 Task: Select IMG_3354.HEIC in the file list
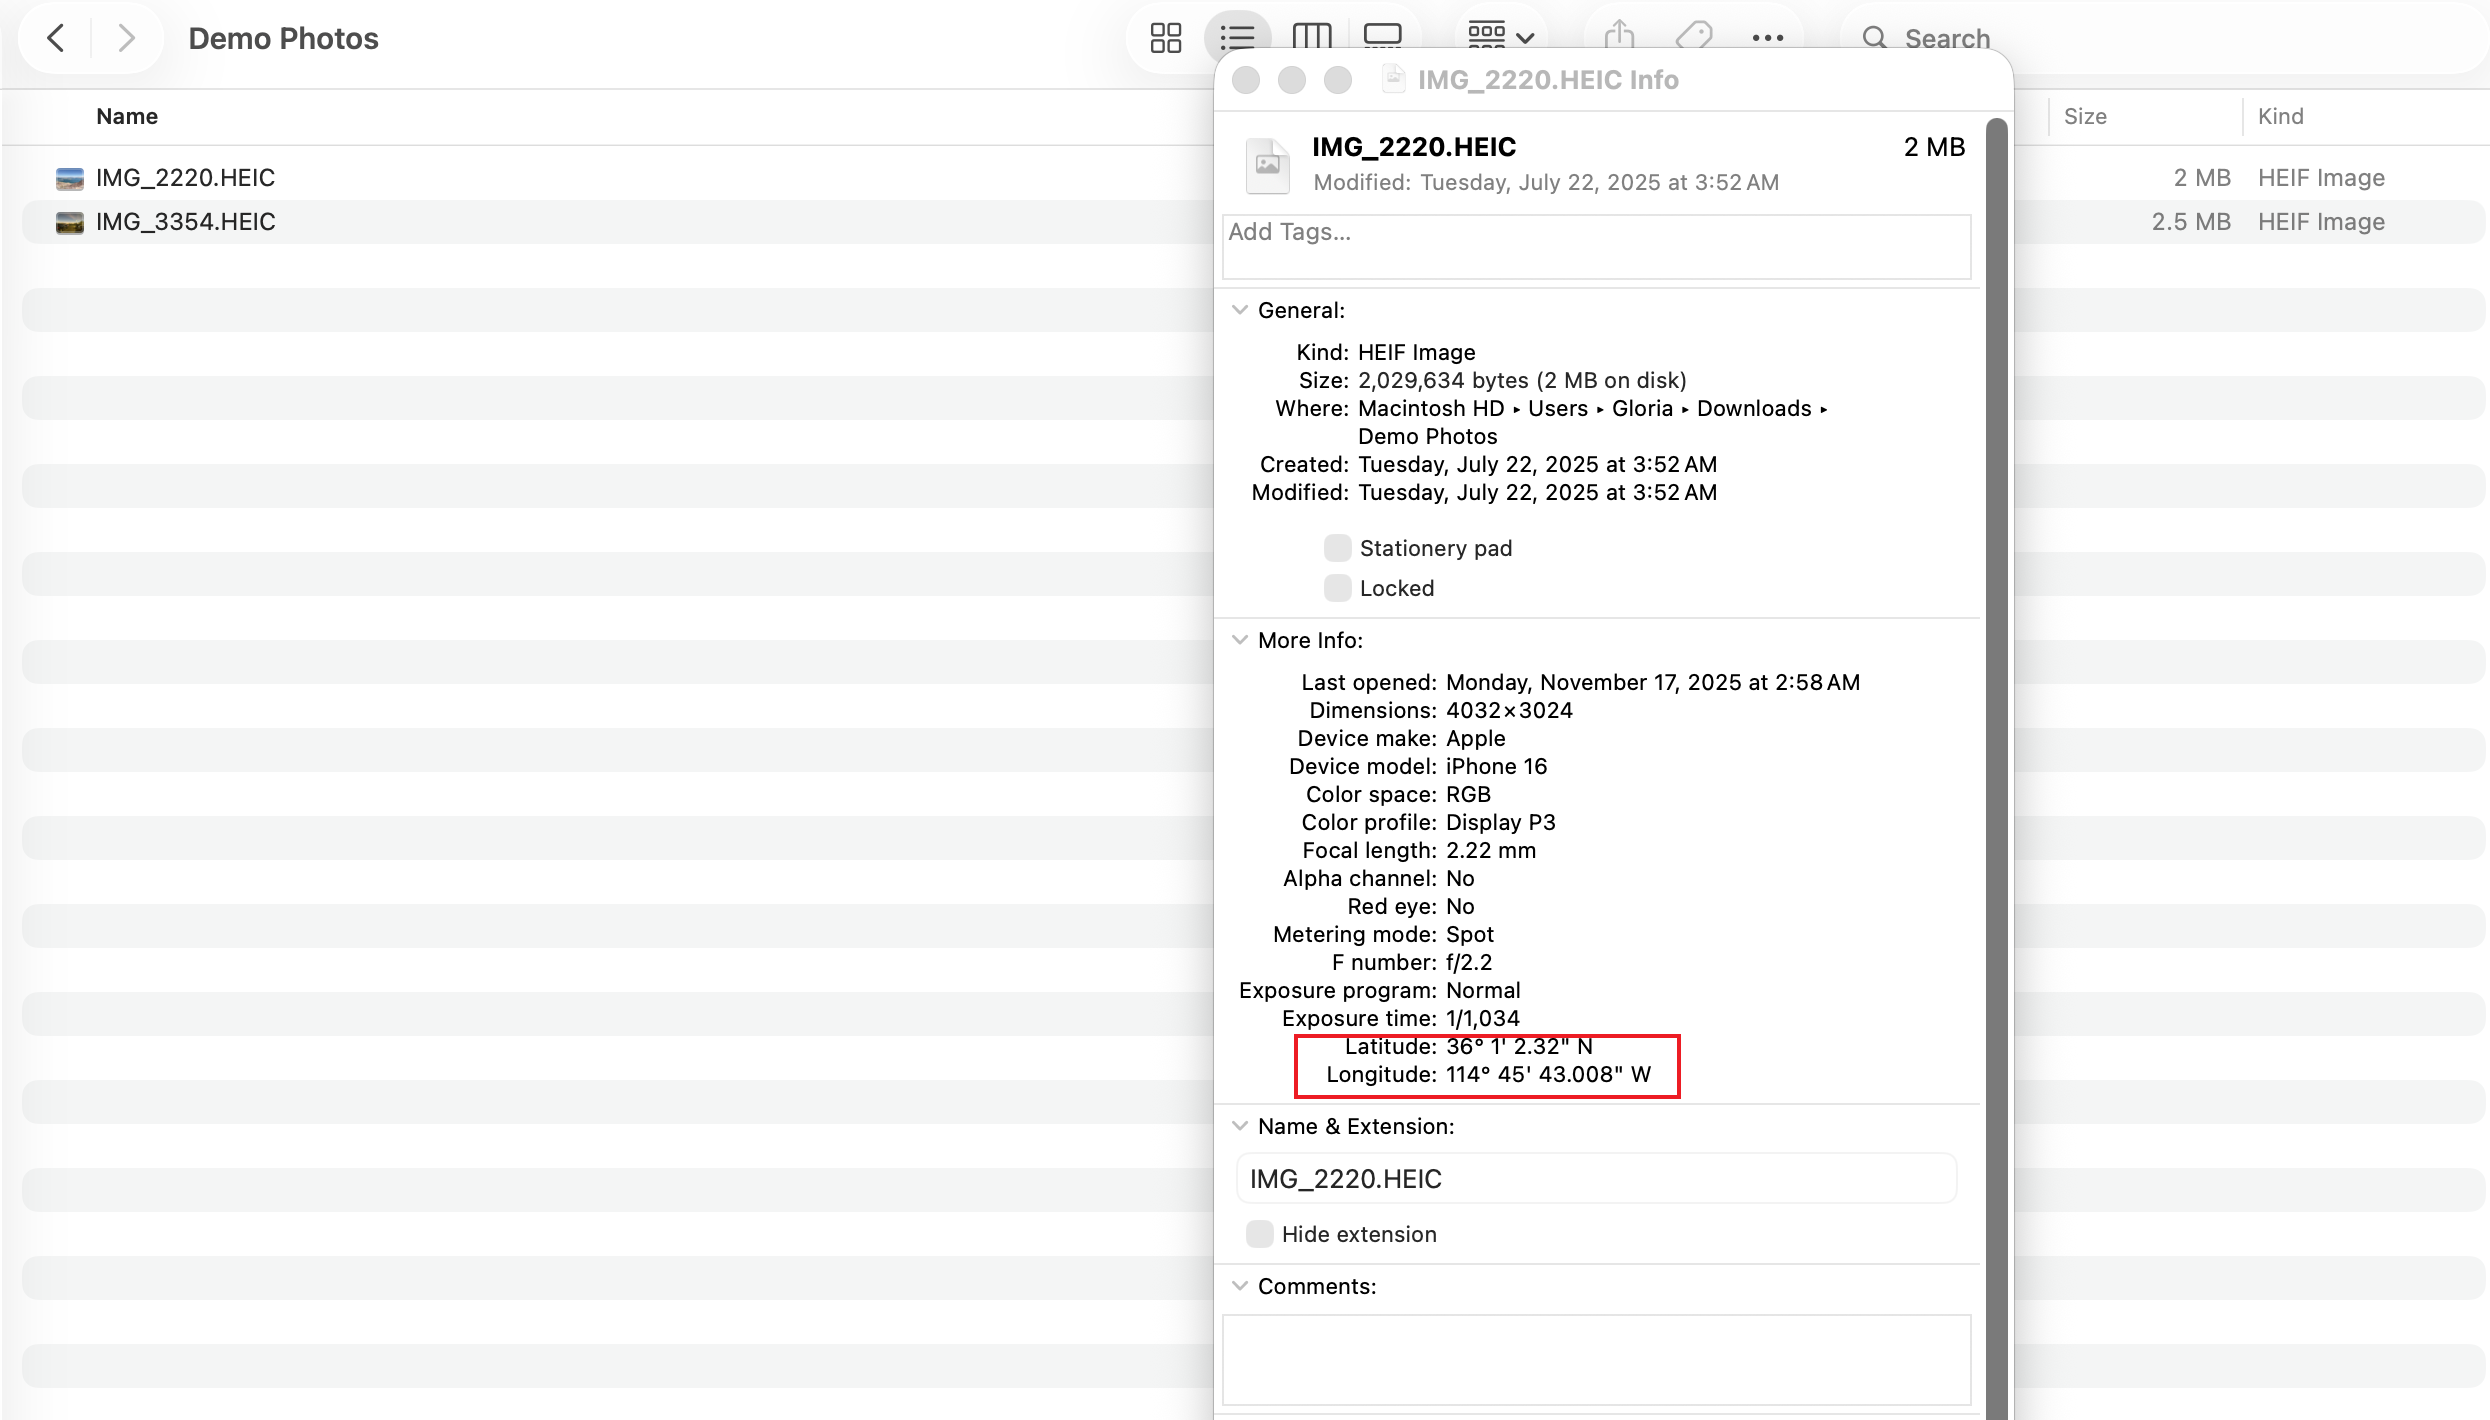(x=186, y=221)
